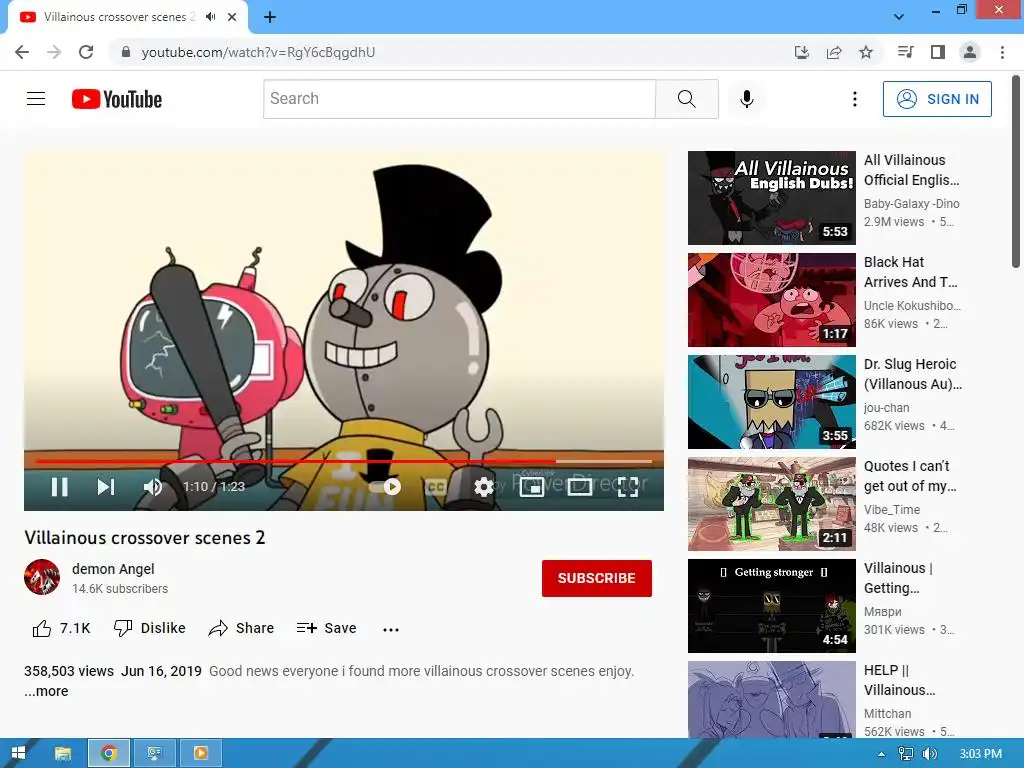Open Black Hat Arrives video thumbnail
This screenshot has width=1024, height=768.
[x=771, y=300]
